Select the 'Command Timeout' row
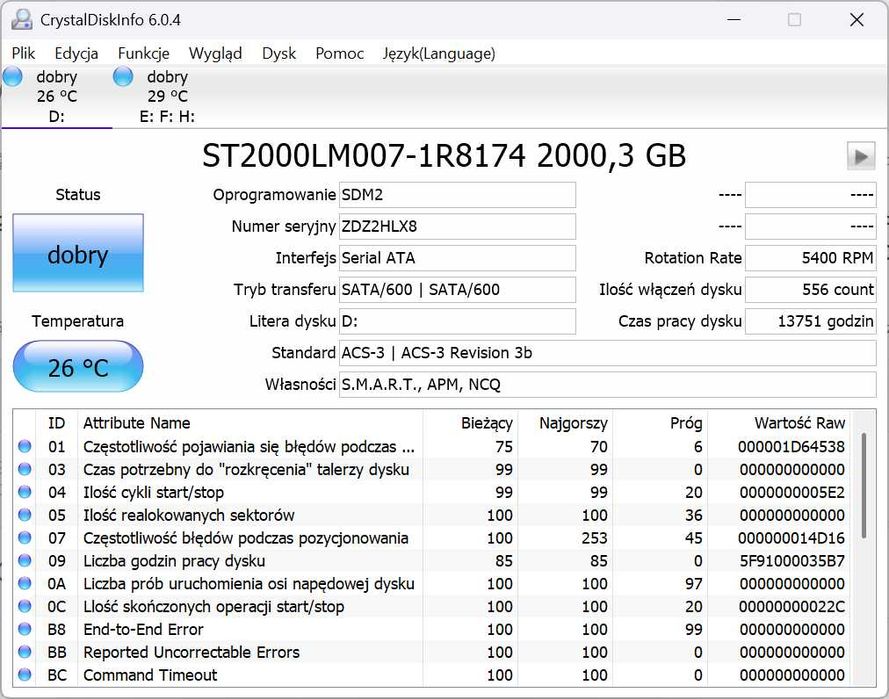The height and width of the screenshot is (699, 889). 431,675
